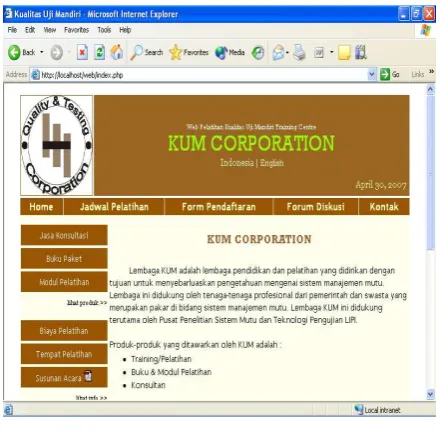Open Favorites star toolbar button
Image resolution: width=441 pixels, height=430 pixels.
(x=189, y=52)
